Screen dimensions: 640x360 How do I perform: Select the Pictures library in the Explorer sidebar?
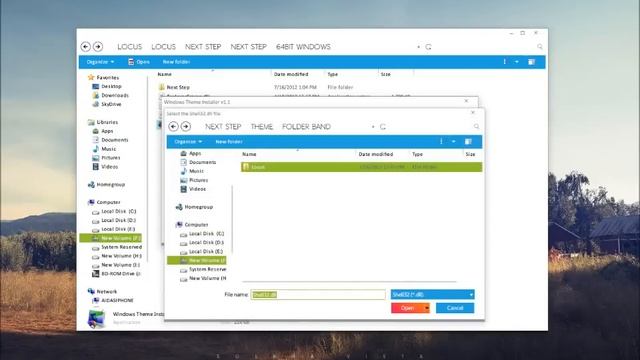point(106,158)
